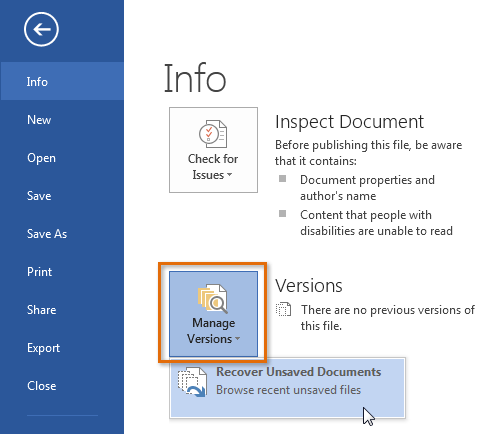Click 'There are no previous versions' text
The image size is (488, 434).
388,318
